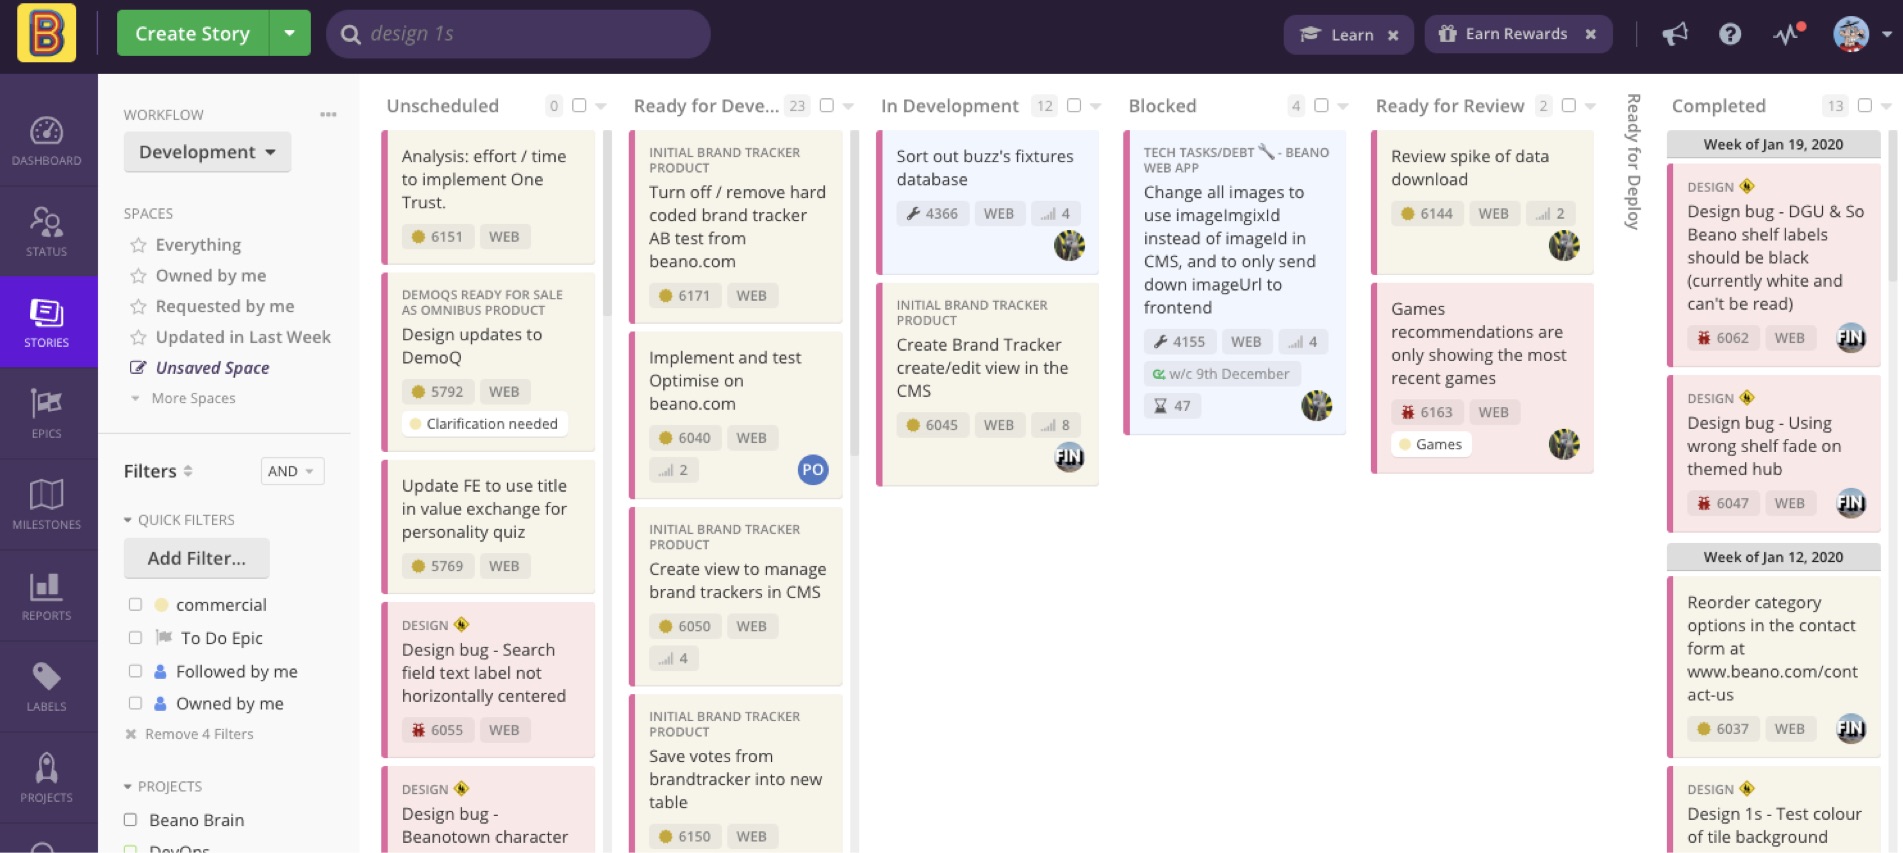
Task: Expand the Create Story dropdown arrow
Action: [x=290, y=34]
